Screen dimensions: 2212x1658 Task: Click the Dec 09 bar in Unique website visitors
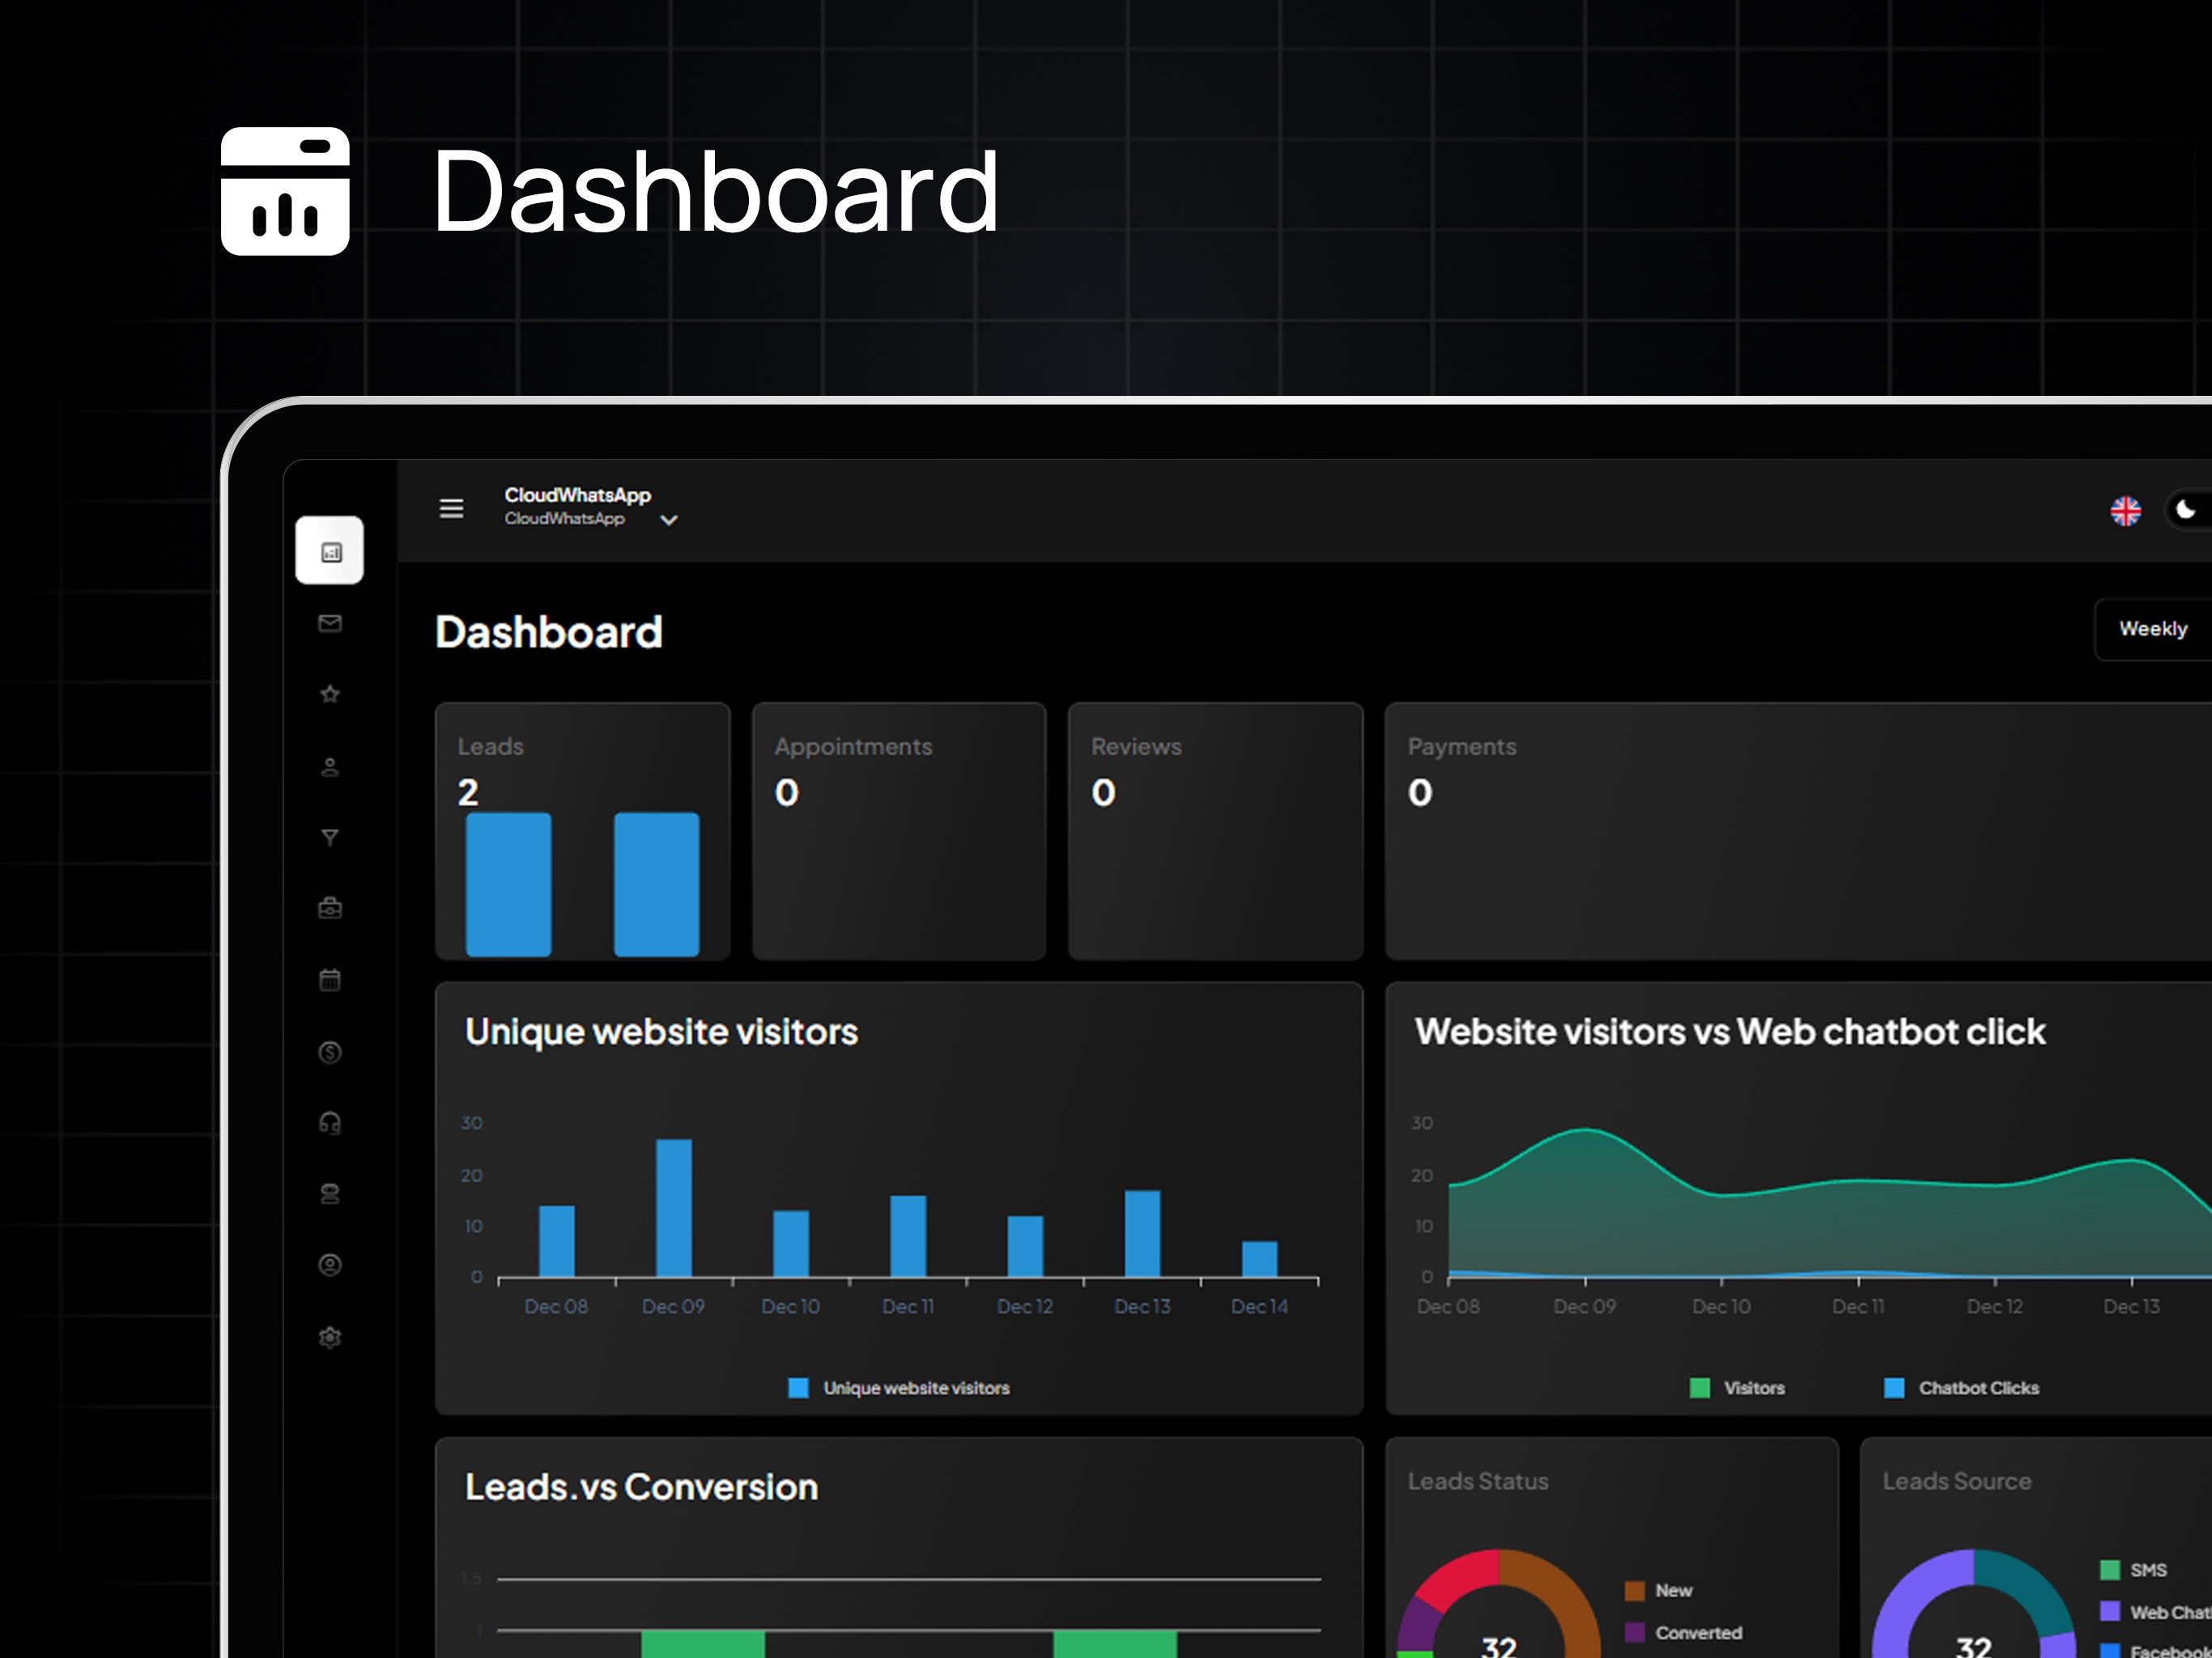click(x=674, y=1208)
